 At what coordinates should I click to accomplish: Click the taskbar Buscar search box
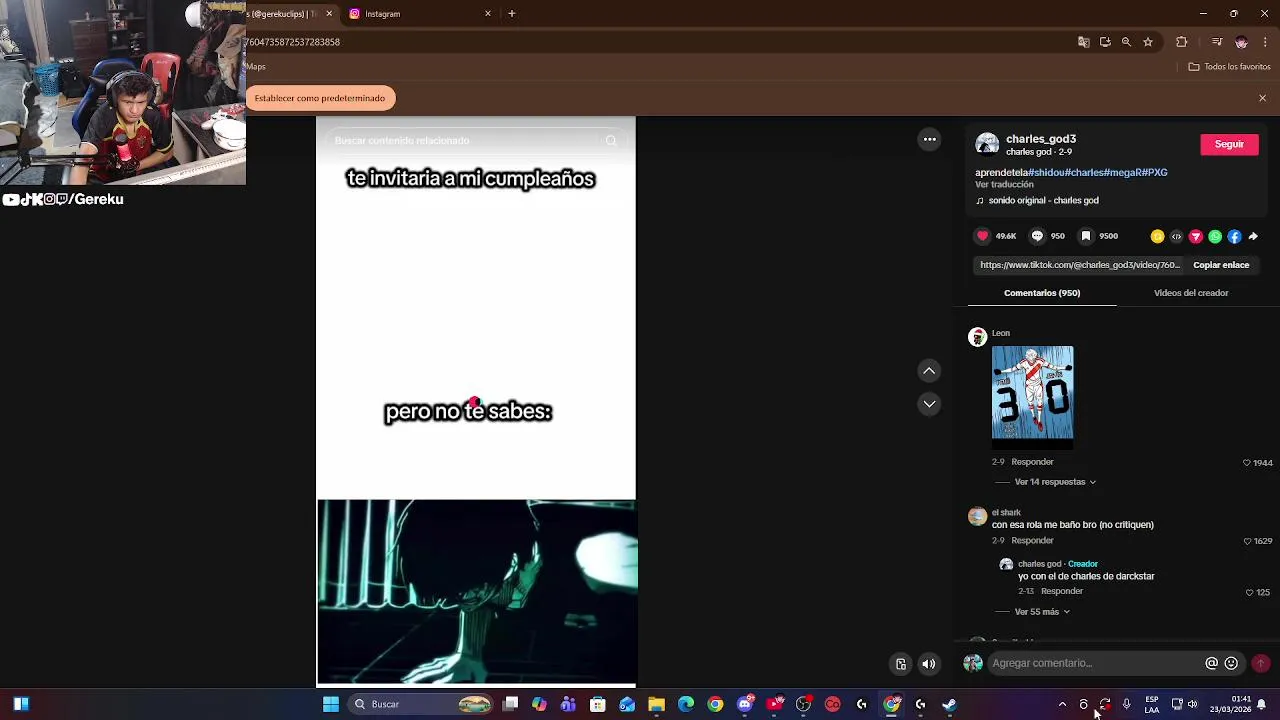coord(421,704)
